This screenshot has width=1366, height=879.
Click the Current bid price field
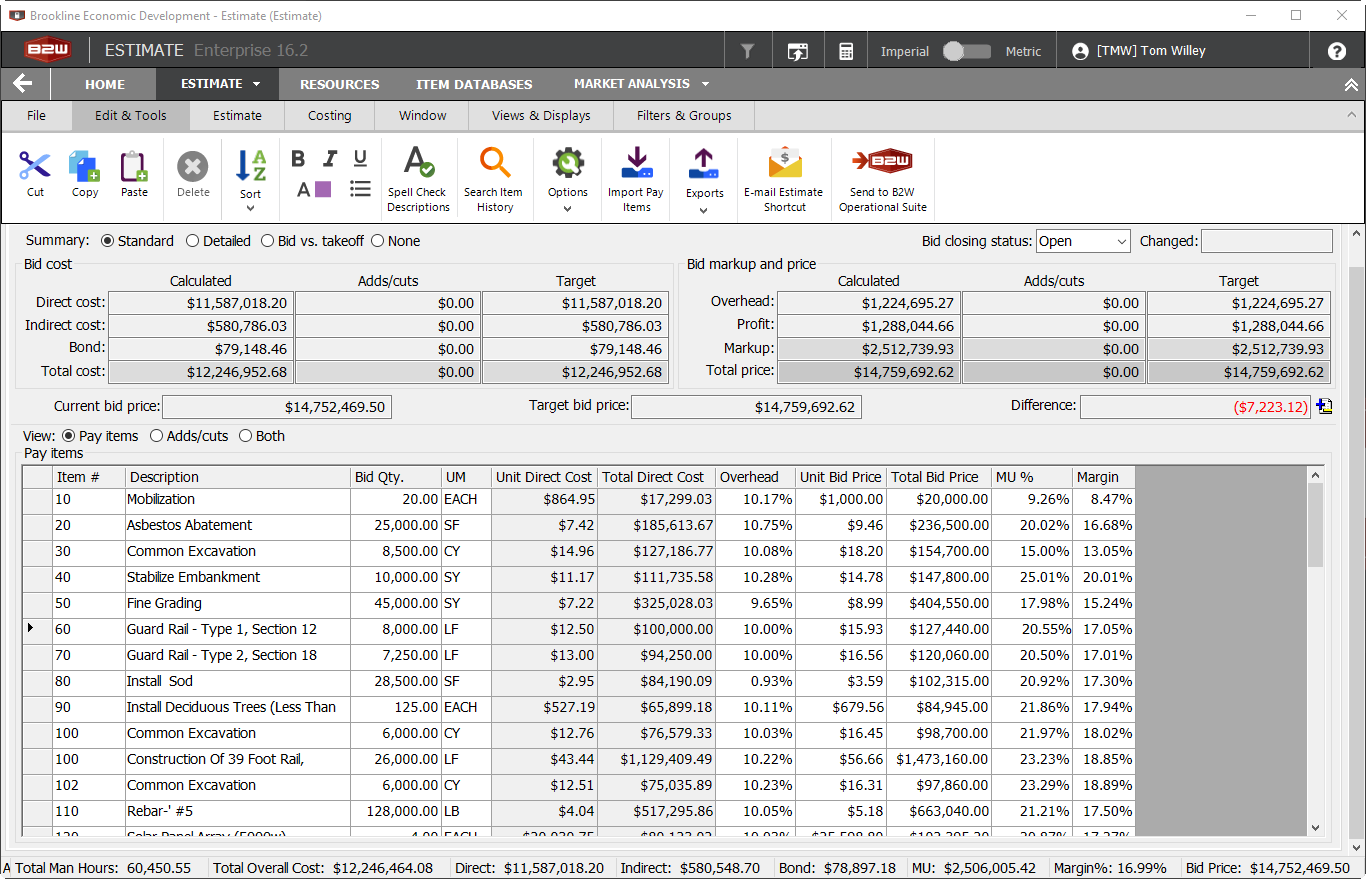coord(277,407)
